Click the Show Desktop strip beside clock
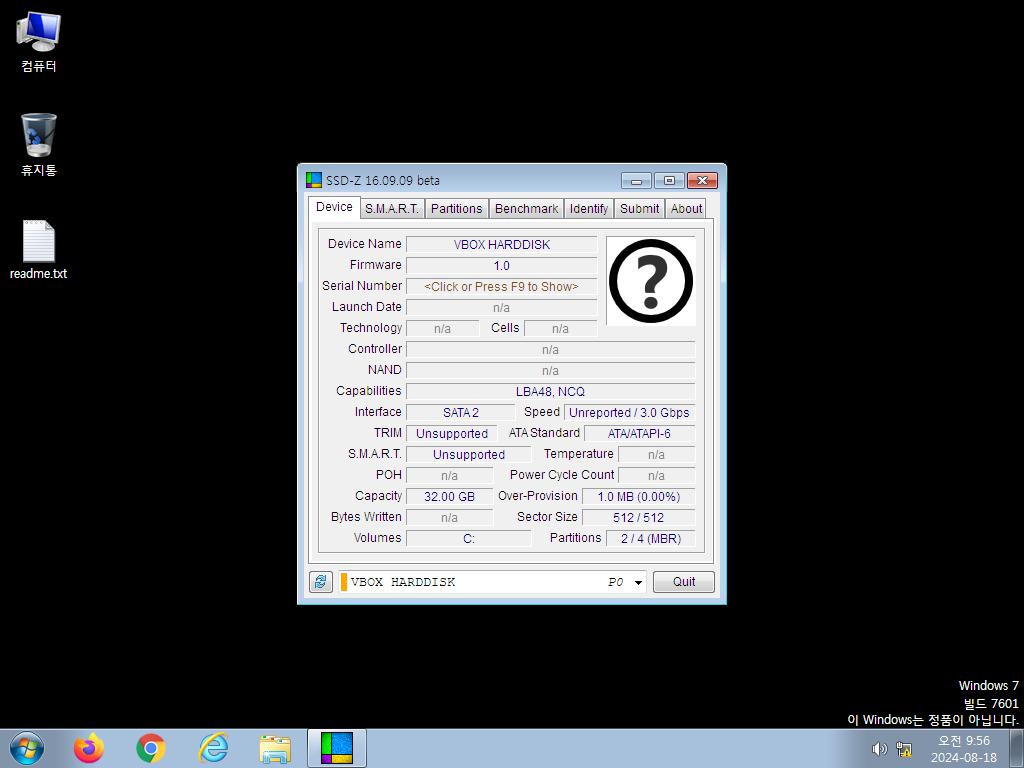 coord(1017,748)
